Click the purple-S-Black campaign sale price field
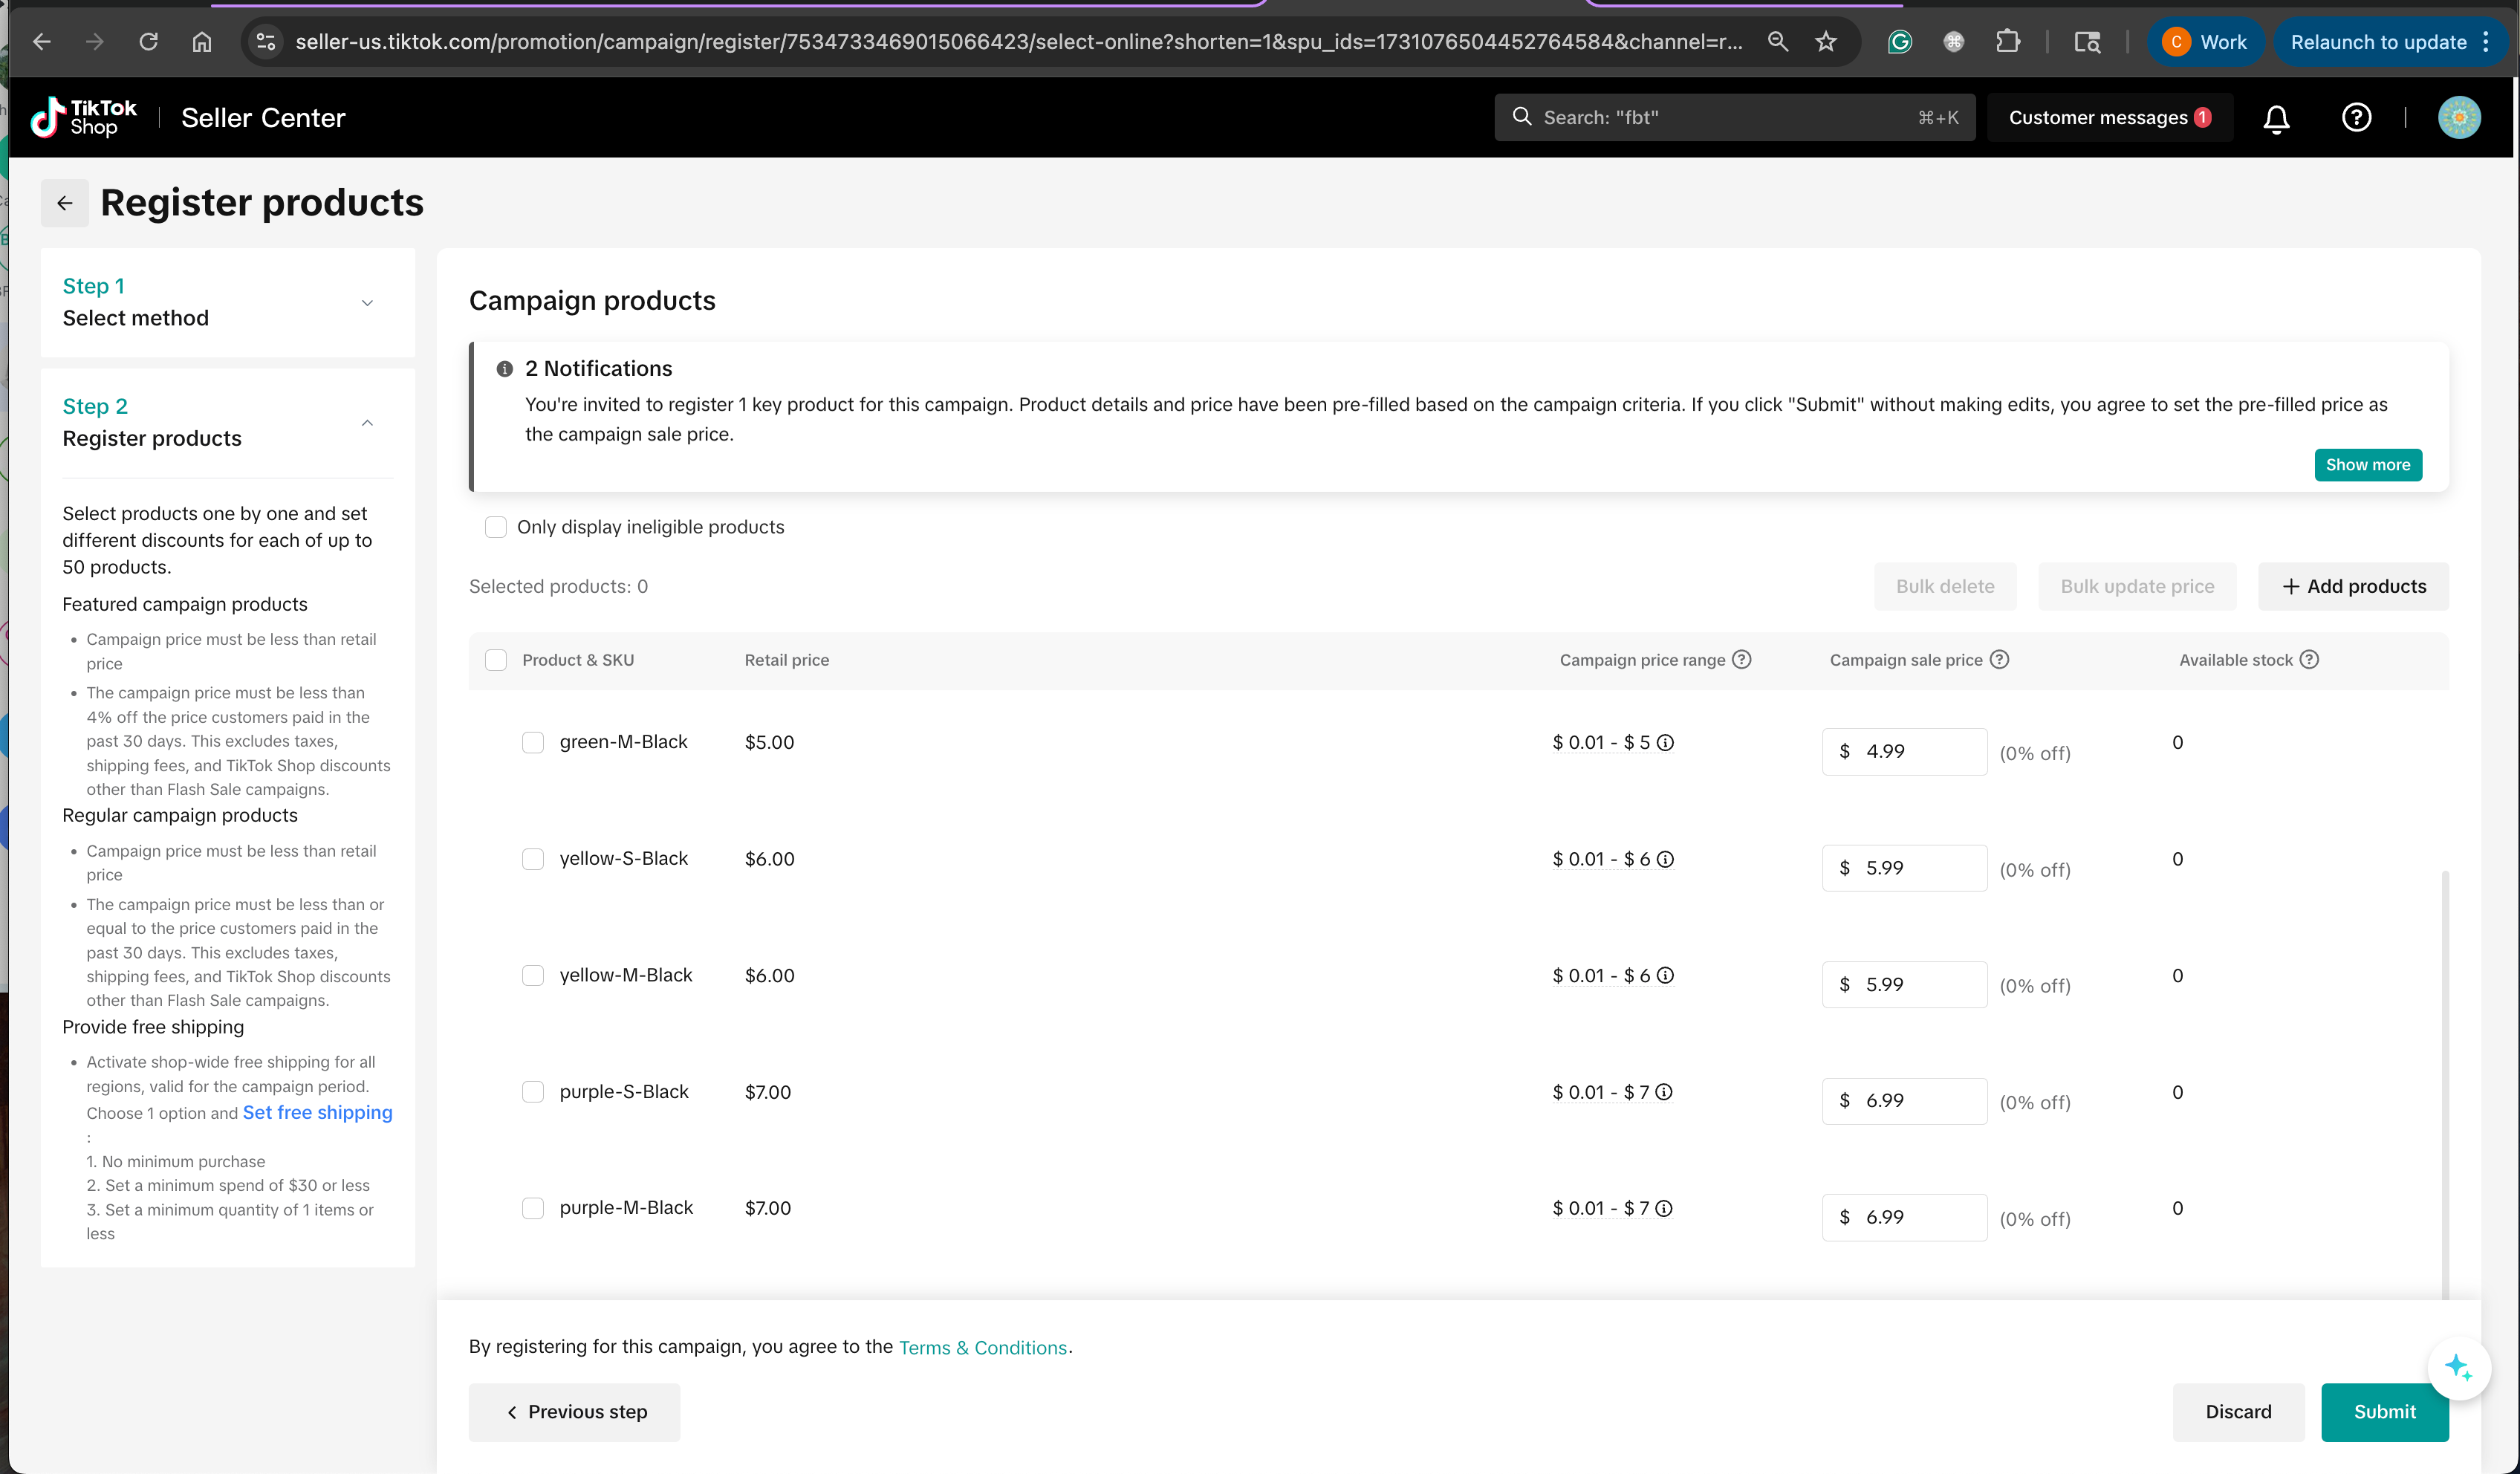 pyautogui.click(x=1916, y=1101)
